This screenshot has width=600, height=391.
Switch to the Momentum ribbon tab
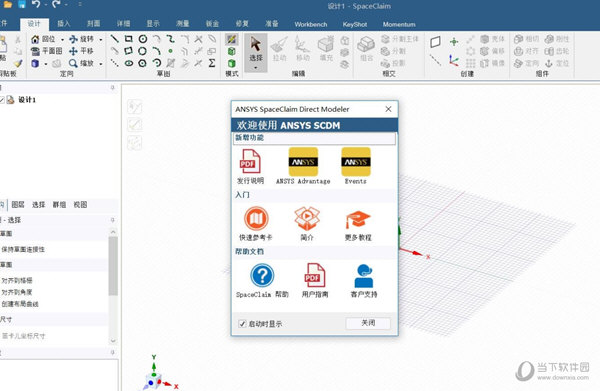point(399,24)
